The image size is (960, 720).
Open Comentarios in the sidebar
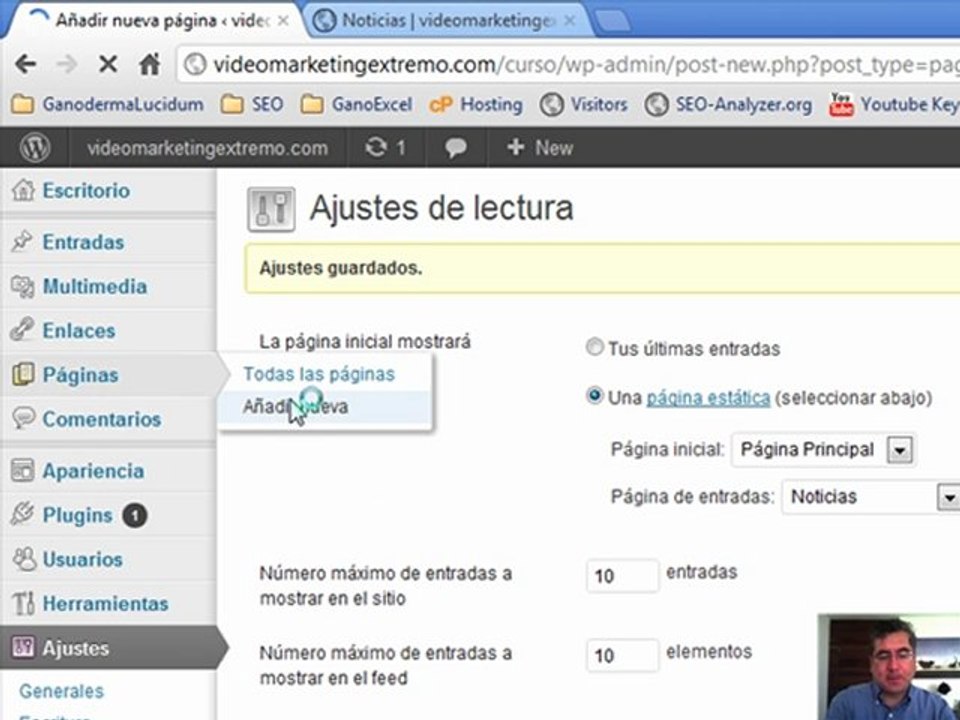click(x=102, y=419)
